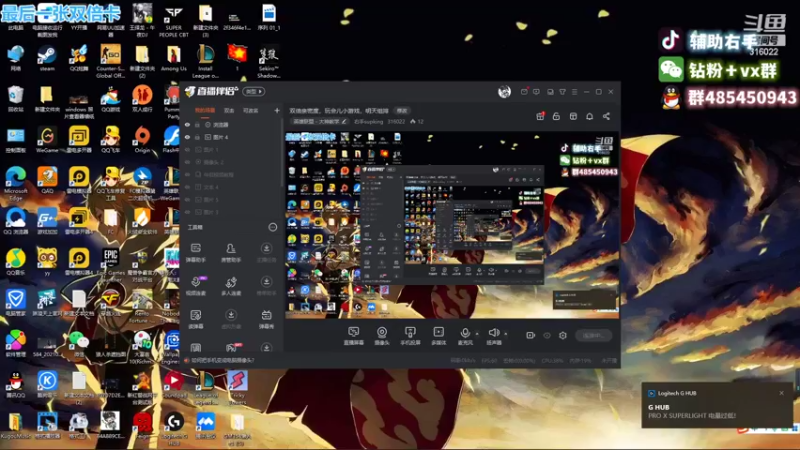The image size is (800, 450).
Task: Select the active orange scene tab
Action: point(205,110)
